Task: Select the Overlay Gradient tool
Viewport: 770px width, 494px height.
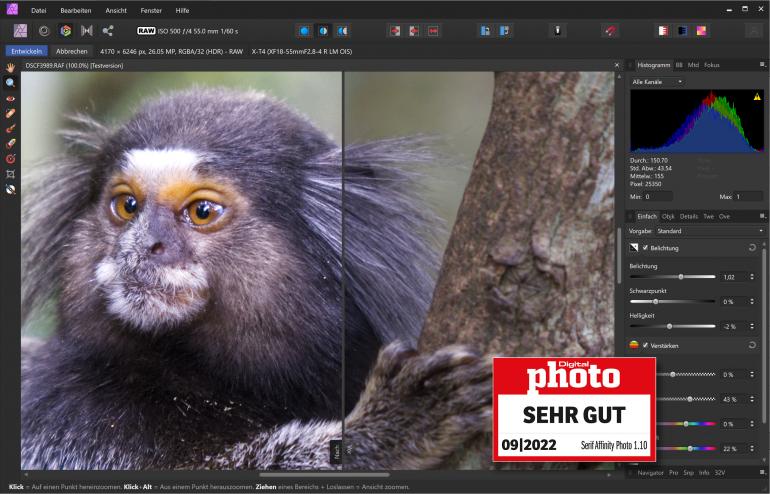Action: point(10,159)
